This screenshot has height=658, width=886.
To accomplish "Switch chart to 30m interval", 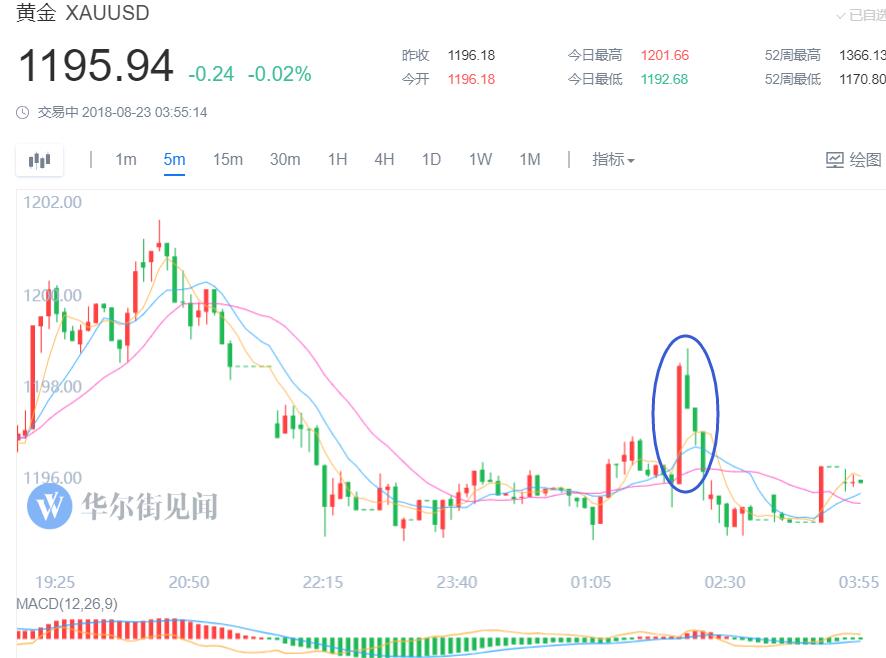I will click(285, 160).
